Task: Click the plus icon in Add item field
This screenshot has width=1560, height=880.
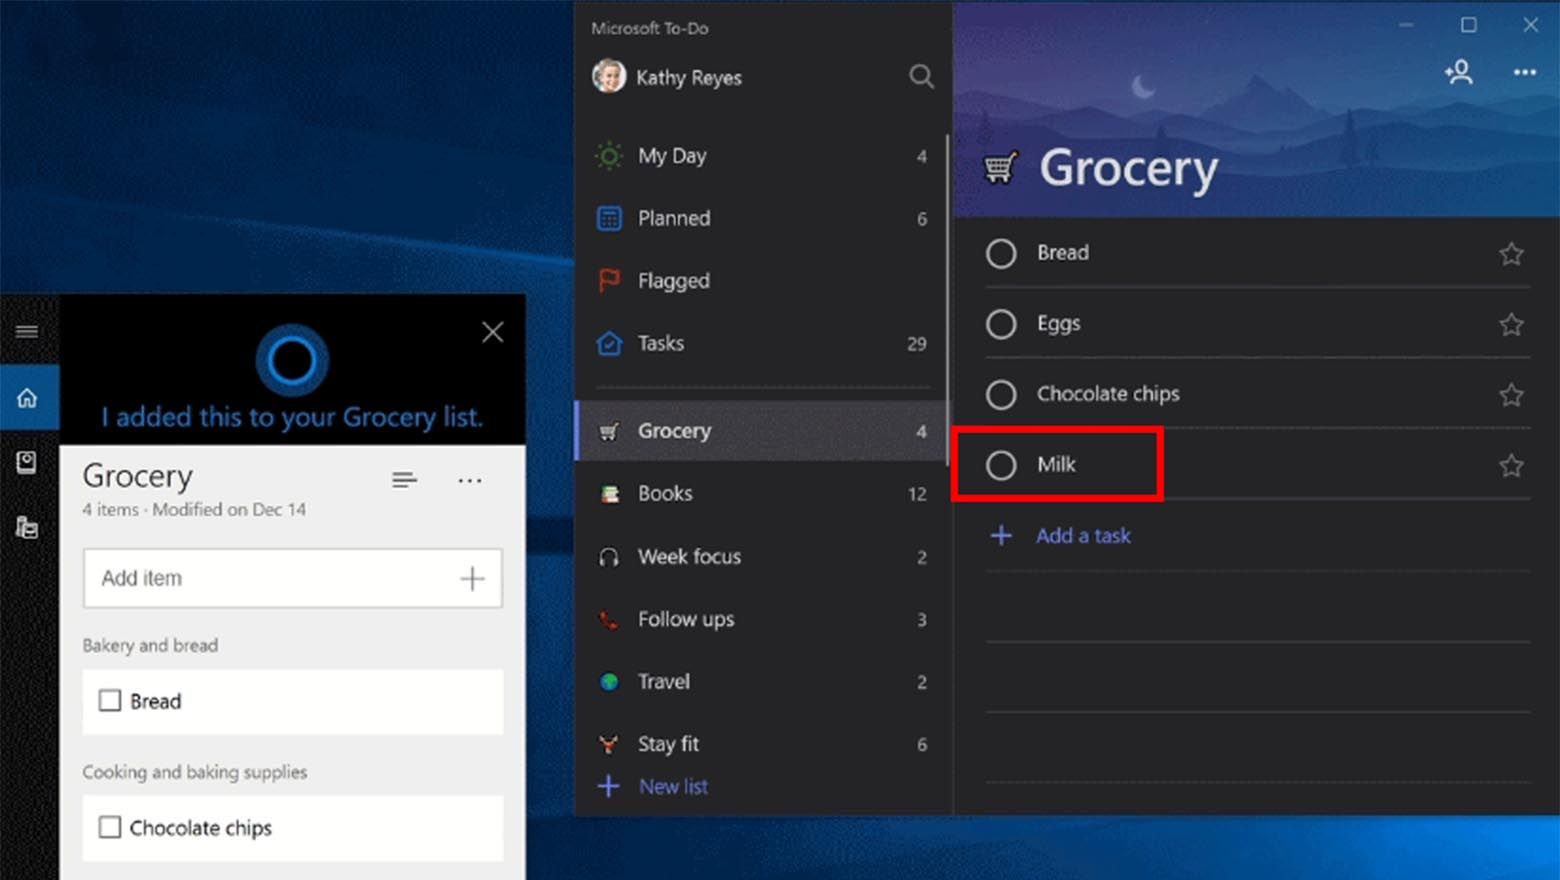Action: click(472, 578)
